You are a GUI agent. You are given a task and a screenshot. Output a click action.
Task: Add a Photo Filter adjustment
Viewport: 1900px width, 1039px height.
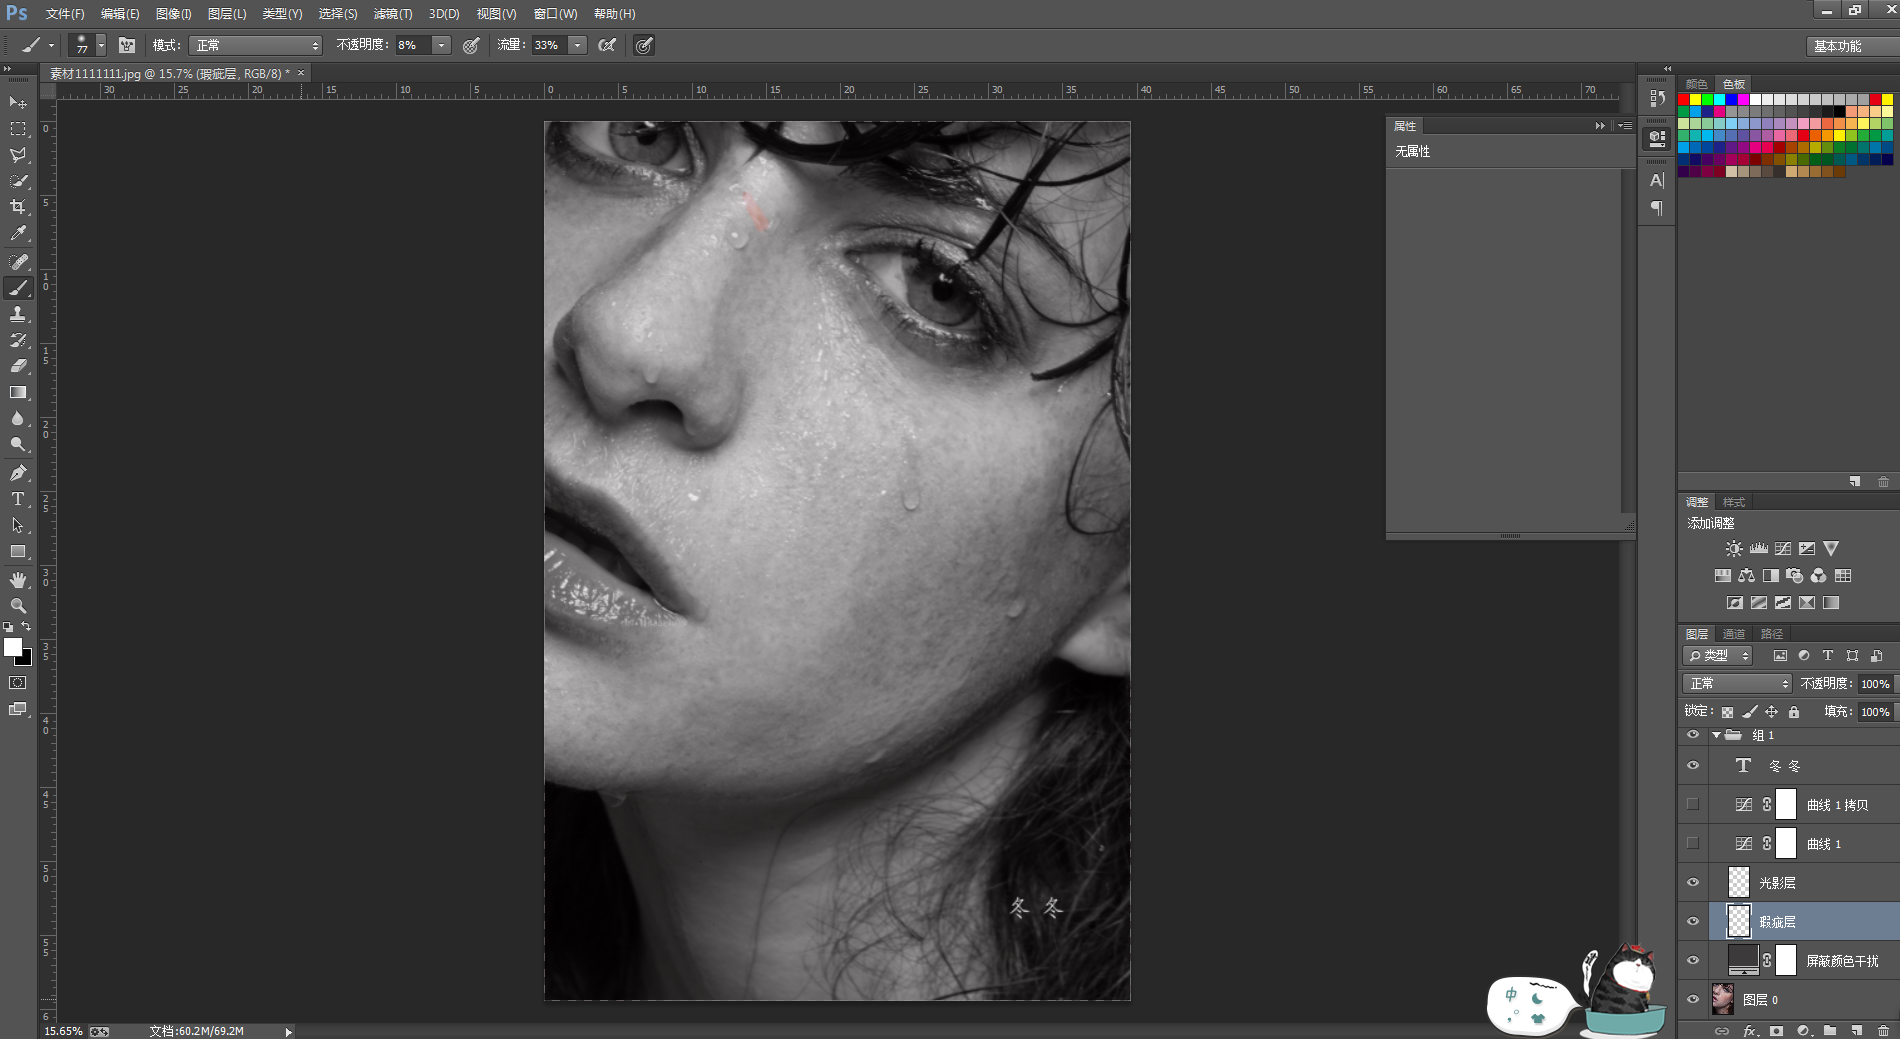(x=1795, y=576)
